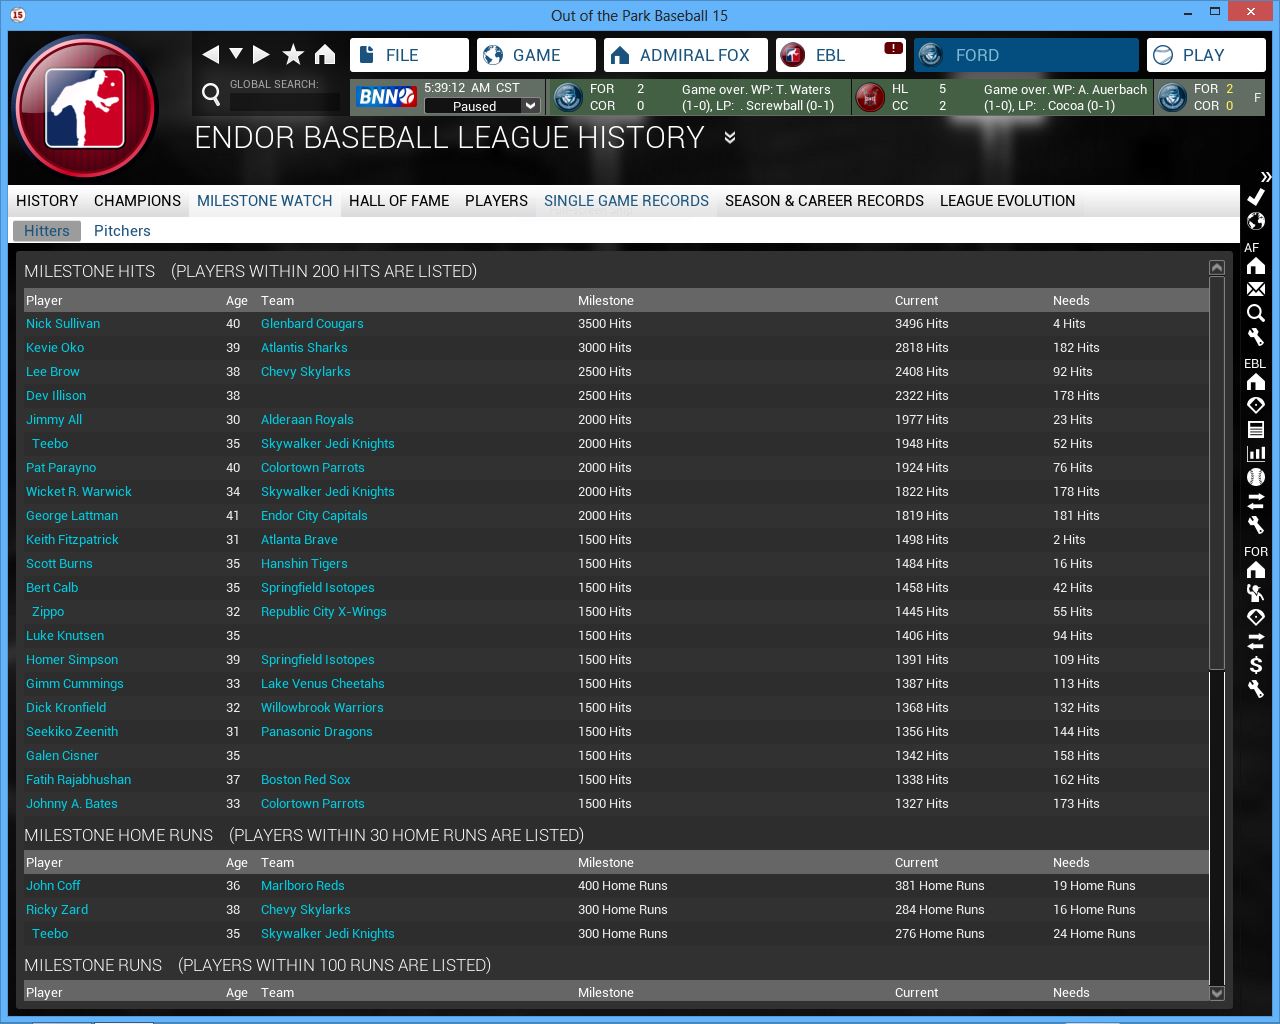
Task: Click the checkmark icon in right sidebar
Action: click(1256, 197)
